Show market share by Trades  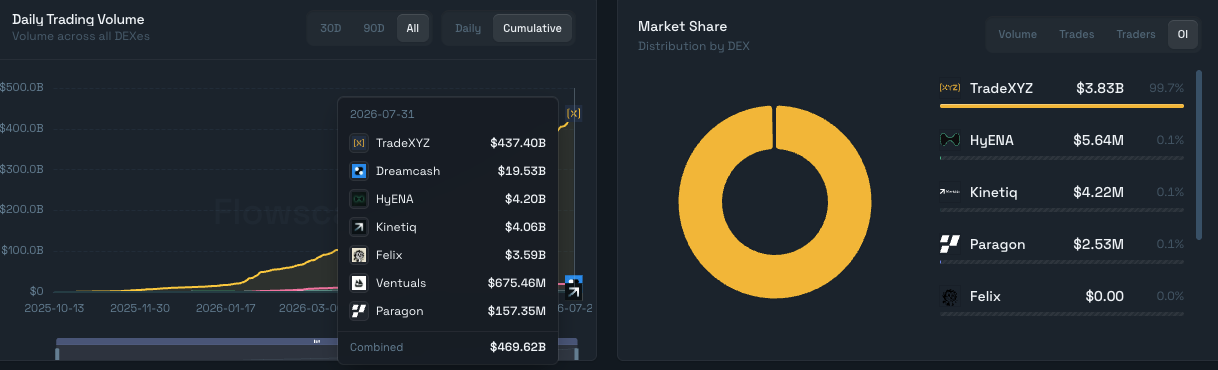[1076, 34]
